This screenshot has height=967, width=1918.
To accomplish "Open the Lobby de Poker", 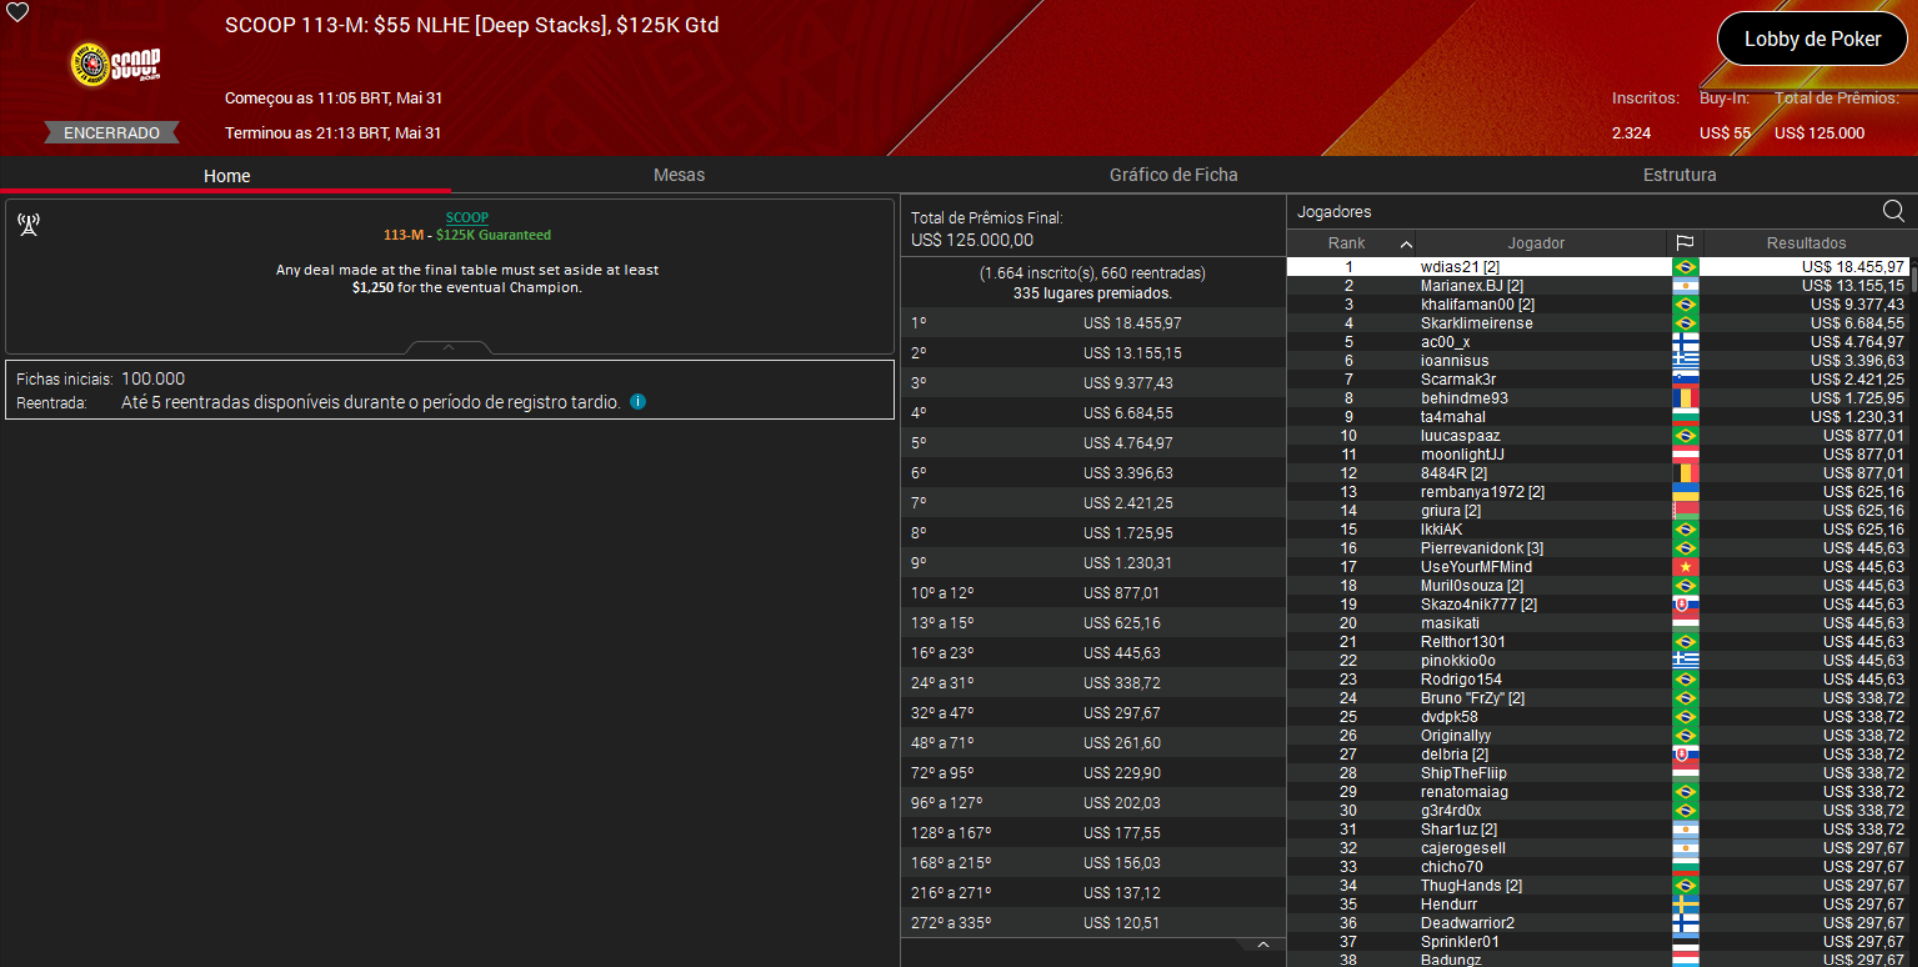I will pyautogui.click(x=1812, y=39).
